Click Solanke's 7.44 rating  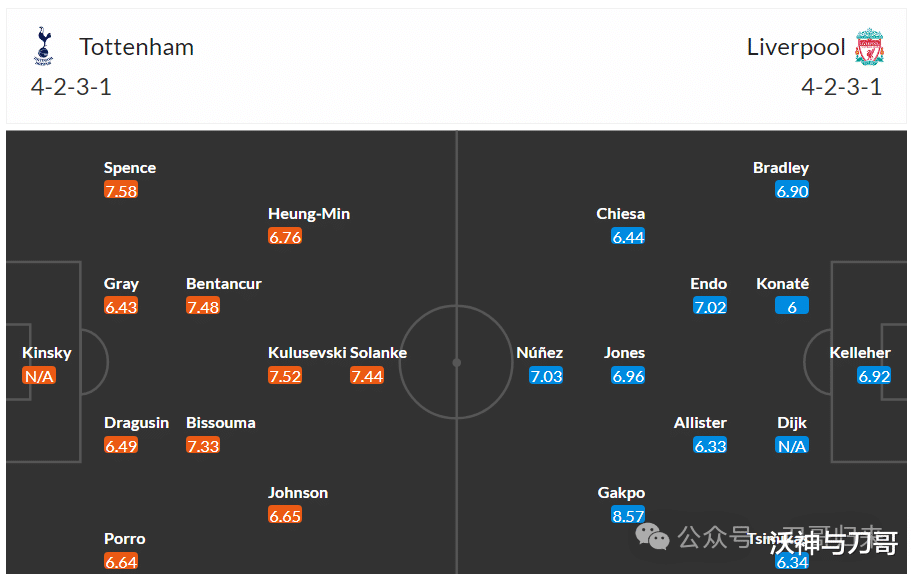[x=367, y=376]
